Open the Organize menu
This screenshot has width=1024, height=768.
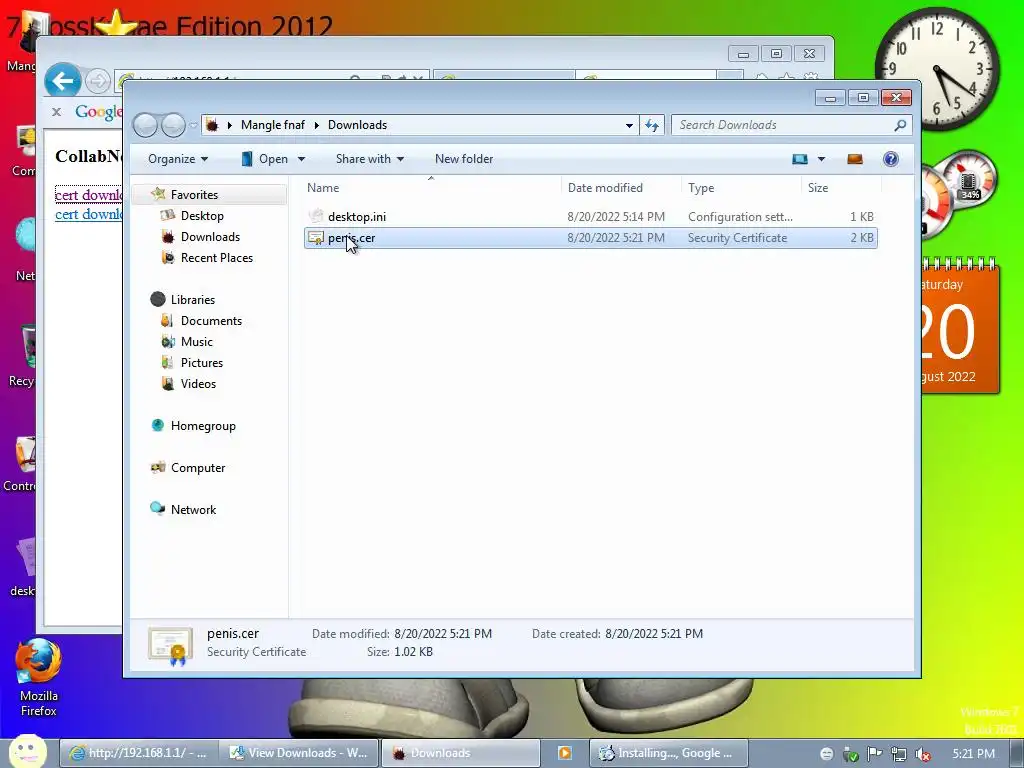178,159
